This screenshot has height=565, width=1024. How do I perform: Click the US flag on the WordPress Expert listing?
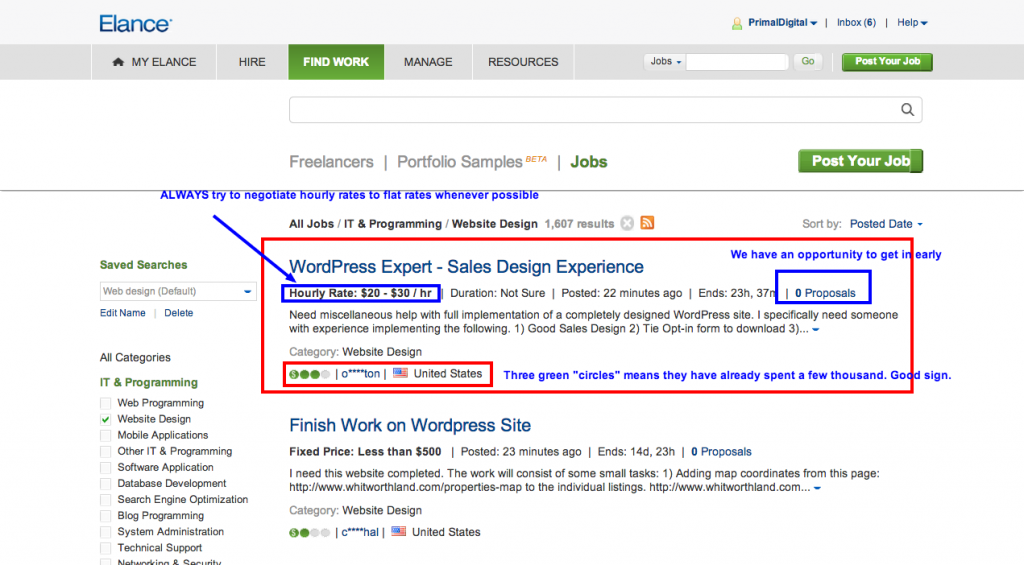click(x=400, y=373)
